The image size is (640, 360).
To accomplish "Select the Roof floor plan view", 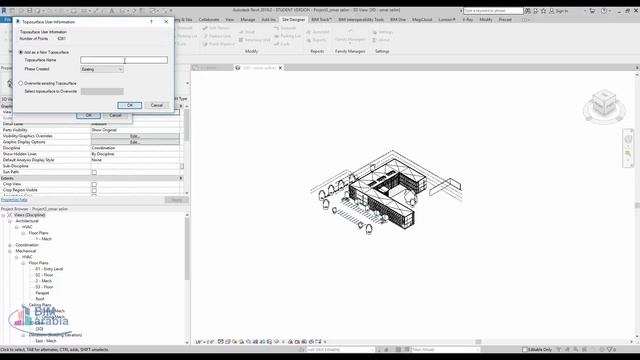I will (40, 299).
